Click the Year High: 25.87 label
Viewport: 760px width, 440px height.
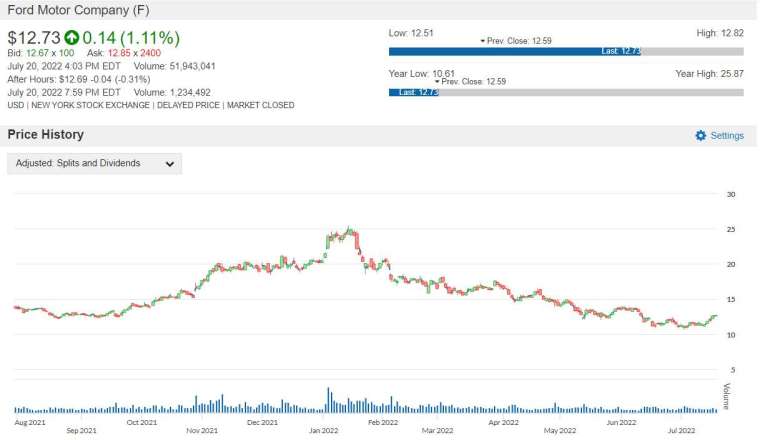[x=710, y=74]
